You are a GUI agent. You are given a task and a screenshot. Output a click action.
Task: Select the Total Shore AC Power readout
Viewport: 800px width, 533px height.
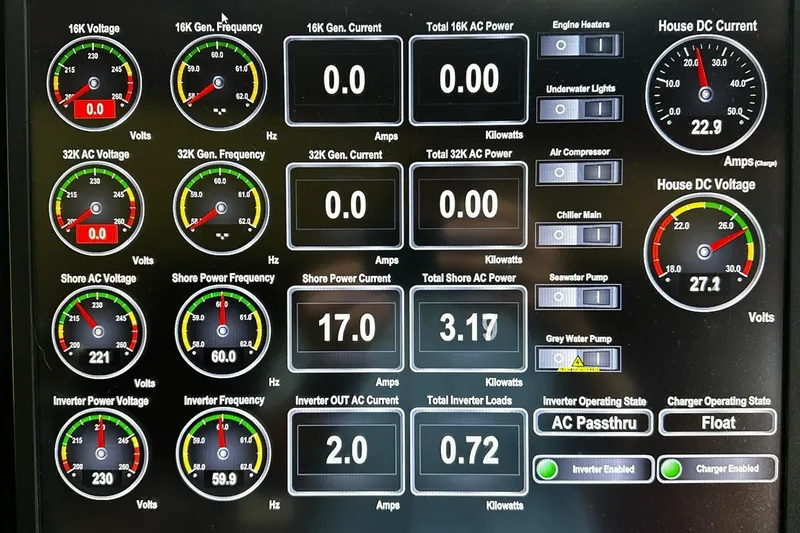[469, 328]
